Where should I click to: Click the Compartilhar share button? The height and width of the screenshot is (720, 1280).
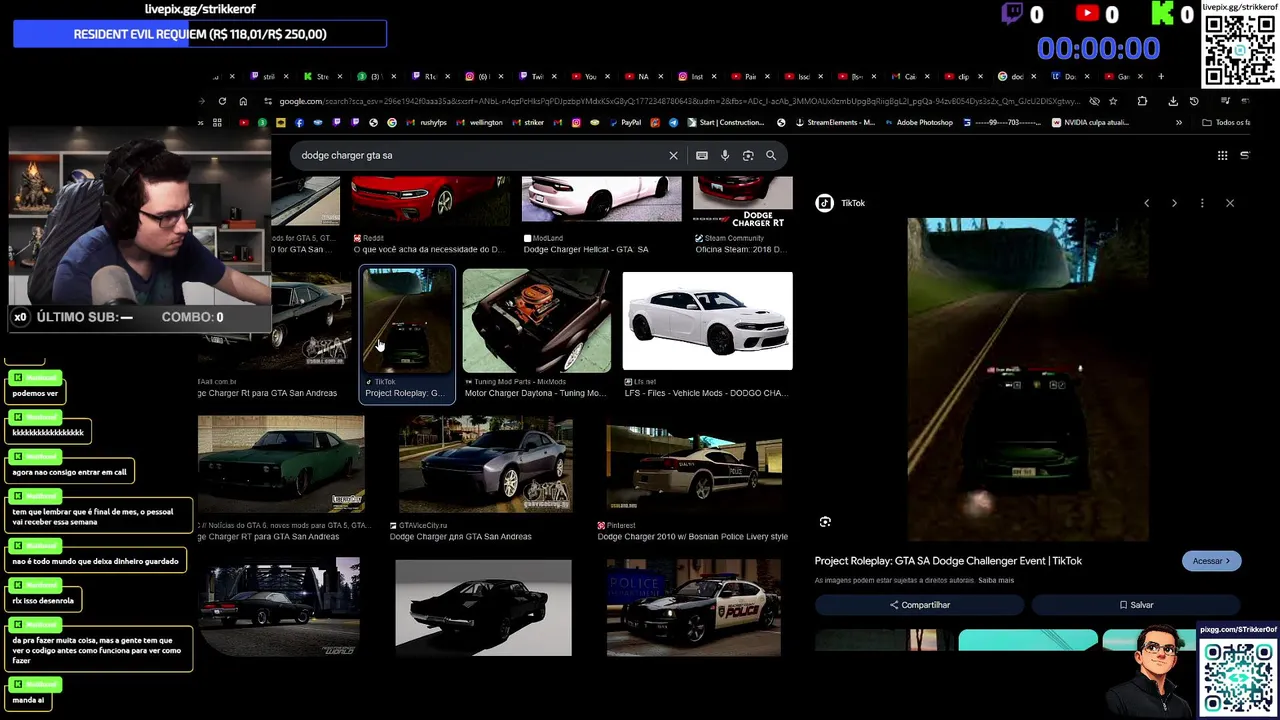pyautogui.click(x=919, y=605)
